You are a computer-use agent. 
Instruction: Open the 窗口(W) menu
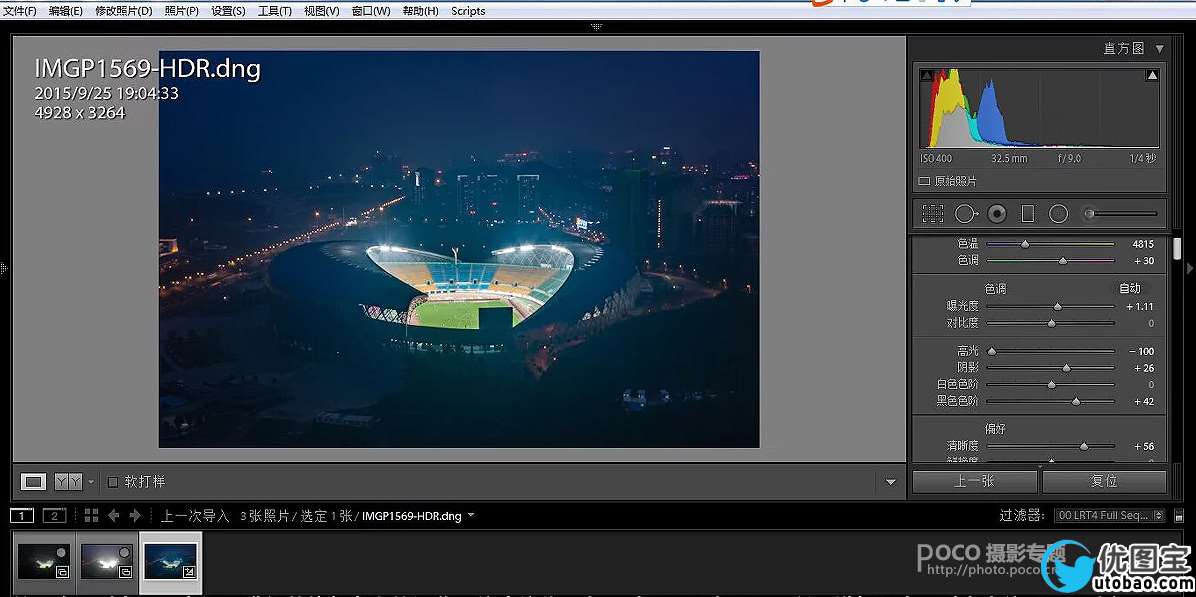tap(371, 11)
